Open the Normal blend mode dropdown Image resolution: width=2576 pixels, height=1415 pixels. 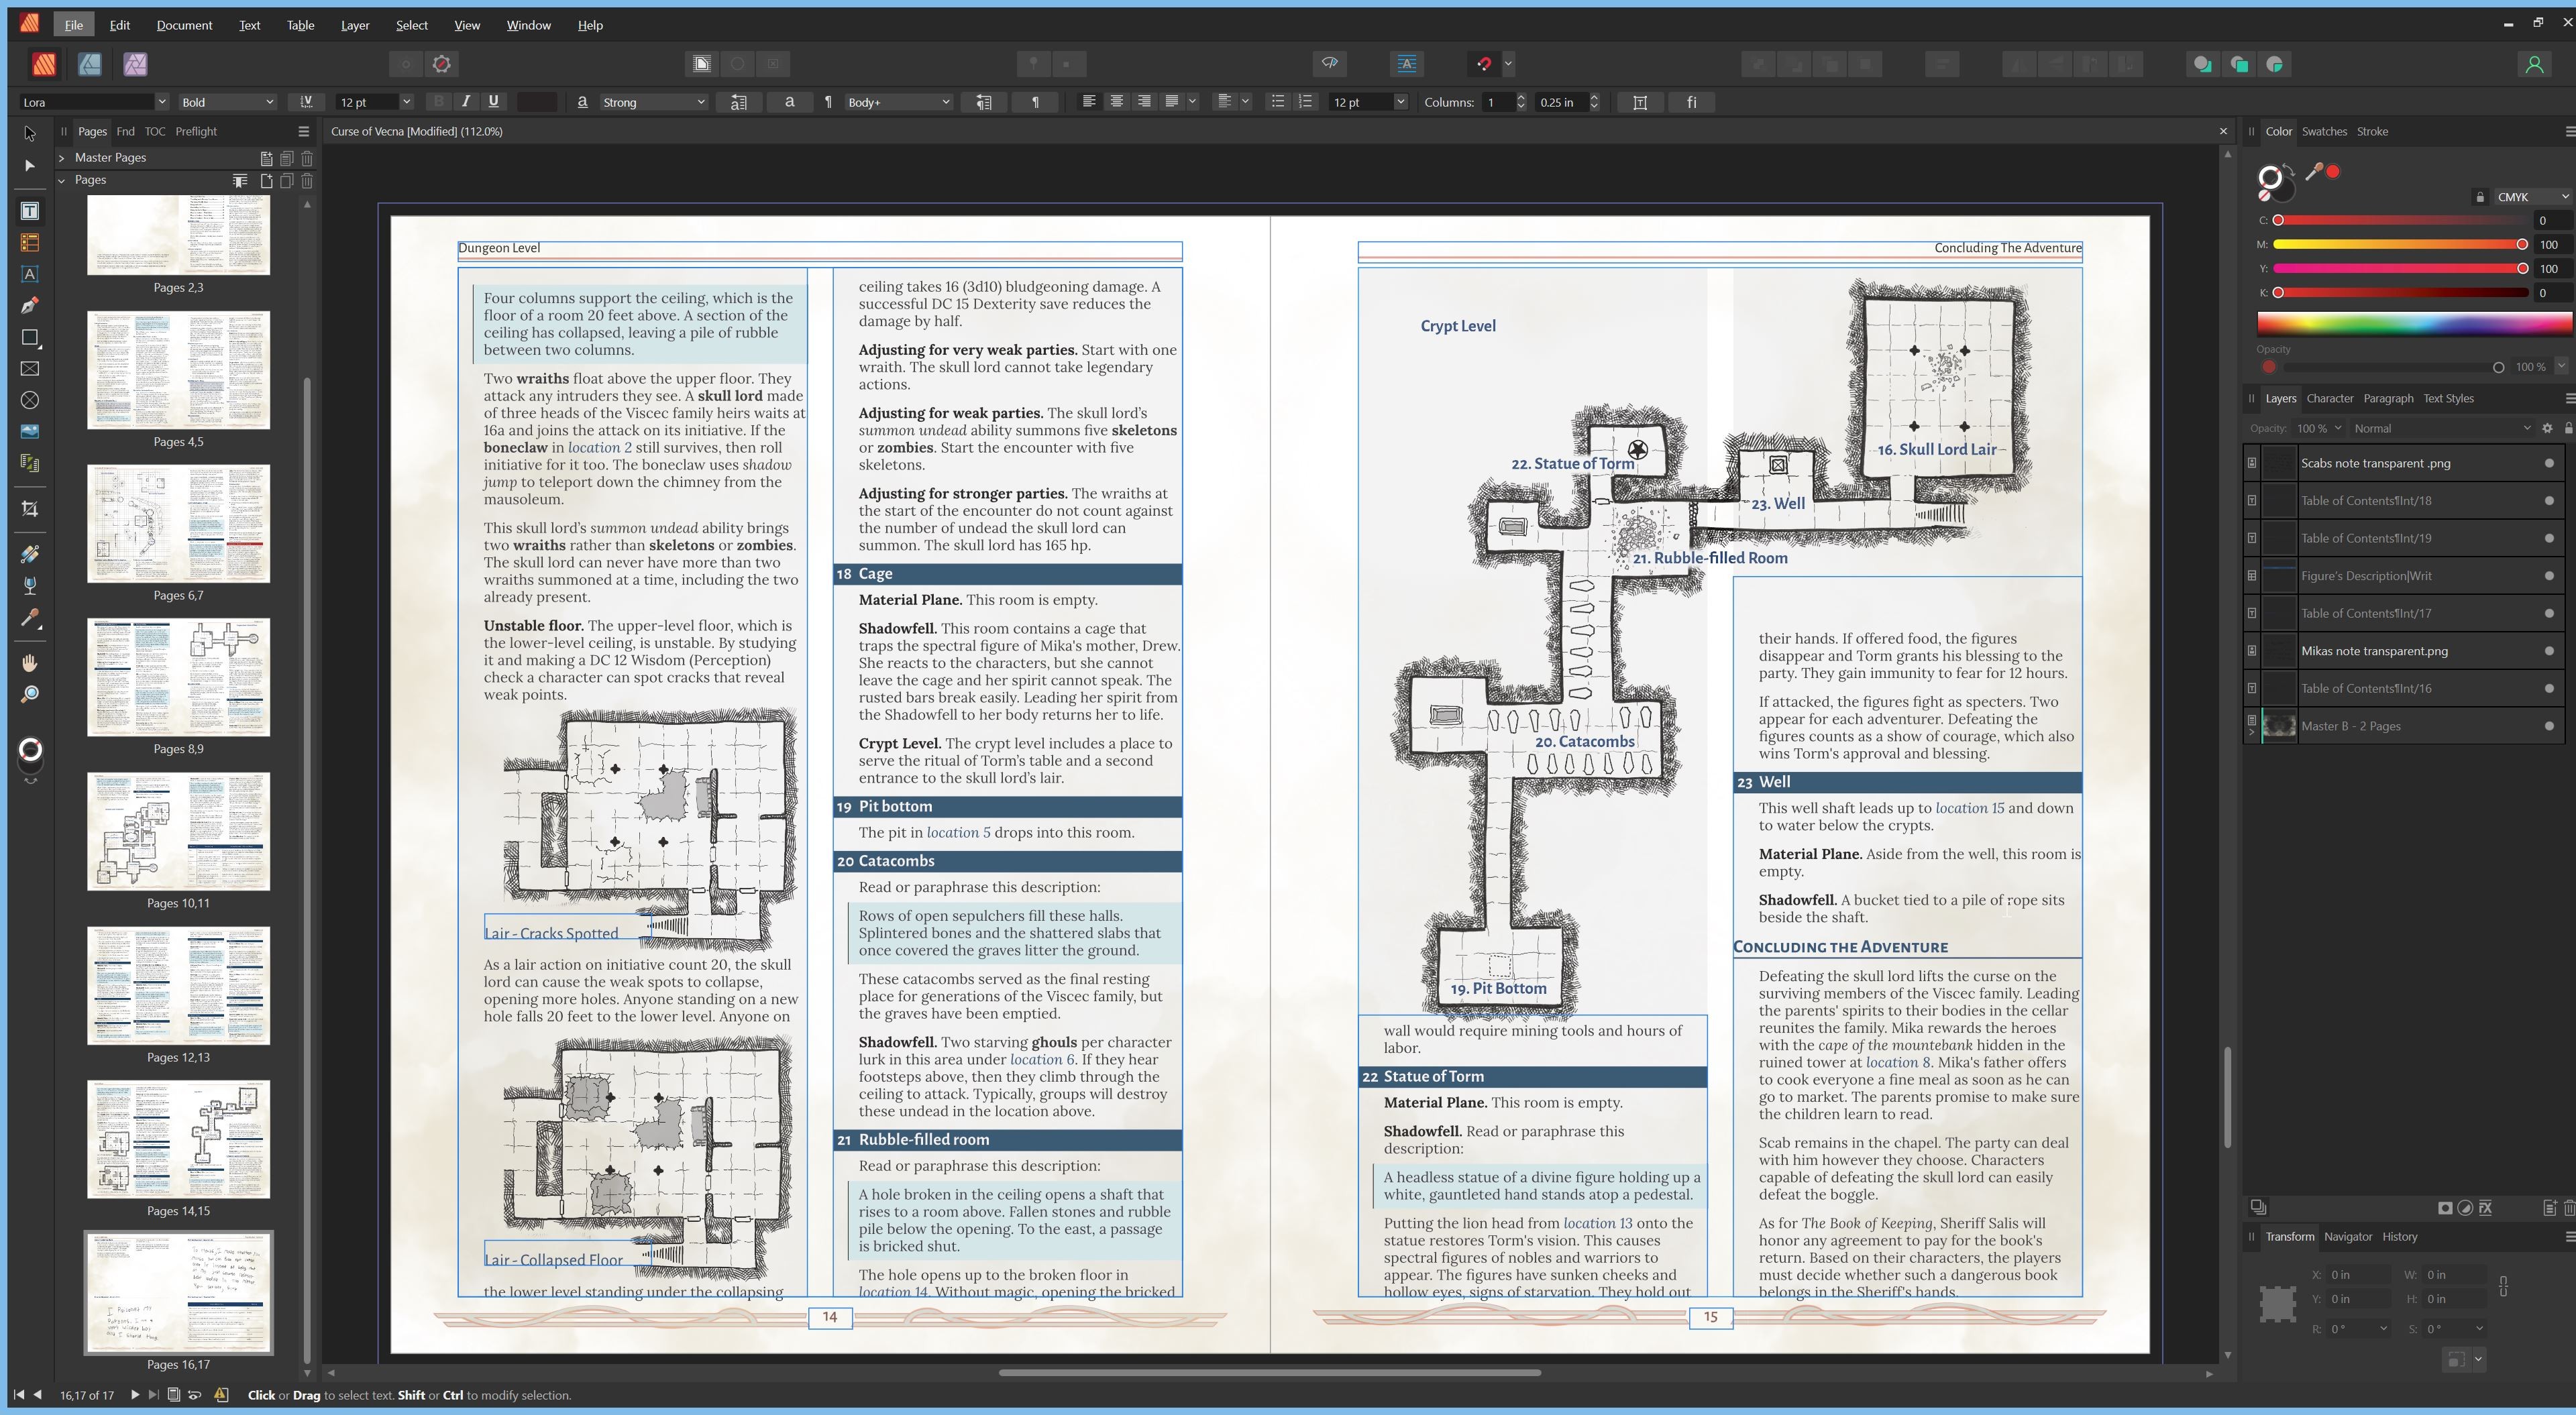click(x=2440, y=428)
